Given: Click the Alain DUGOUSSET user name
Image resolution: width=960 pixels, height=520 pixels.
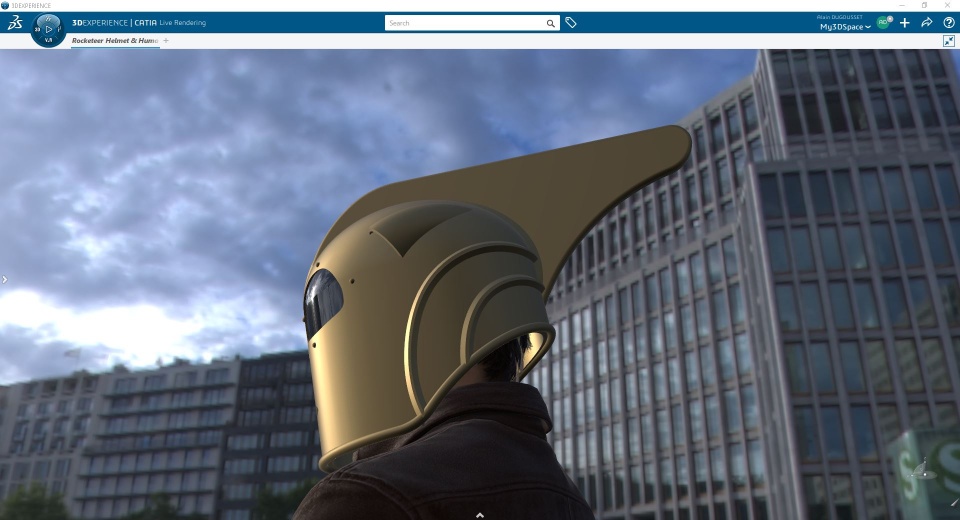Looking at the screenshot, I should click(x=841, y=18).
